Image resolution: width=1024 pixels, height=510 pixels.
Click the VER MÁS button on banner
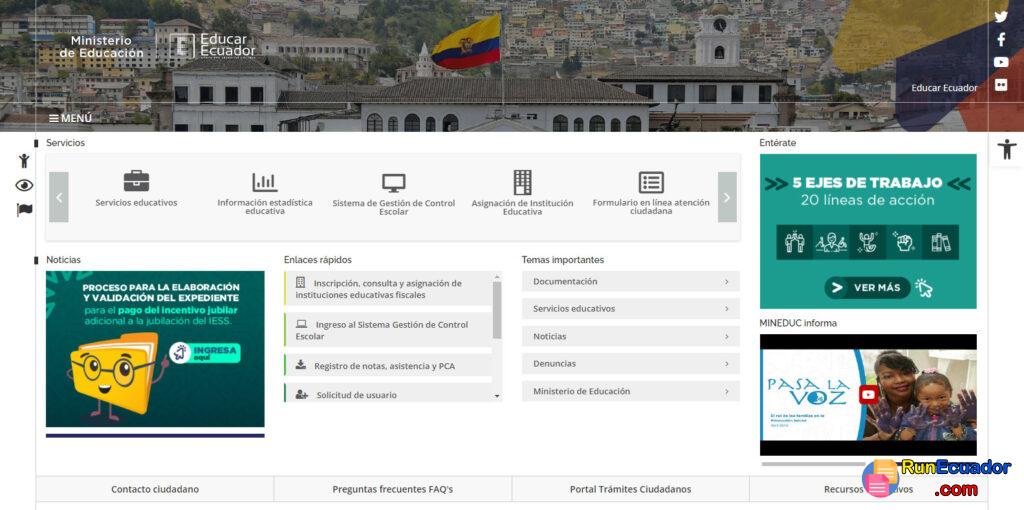(x=867, y=287)
